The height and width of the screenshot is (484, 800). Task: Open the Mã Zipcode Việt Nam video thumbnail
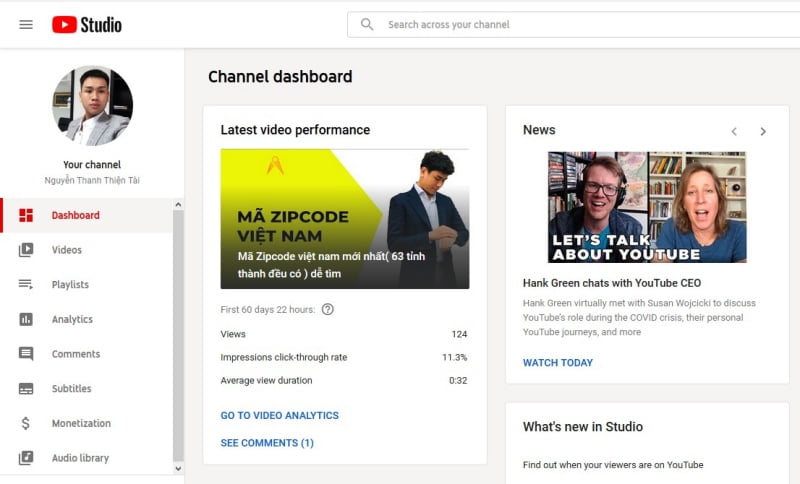[344, 219]
